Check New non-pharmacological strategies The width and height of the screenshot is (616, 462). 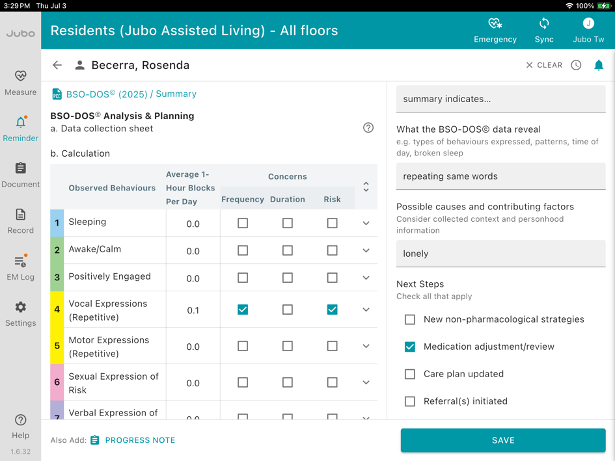410,320
